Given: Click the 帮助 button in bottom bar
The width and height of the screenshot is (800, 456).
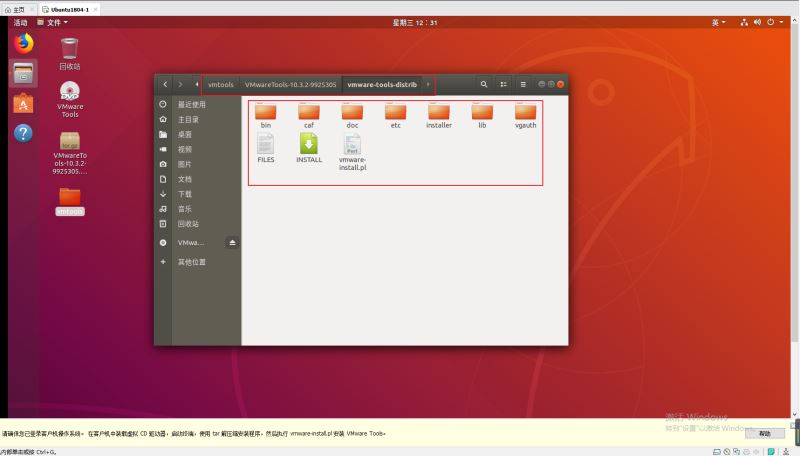Looking at the screenshot, I should pos(764,433).
